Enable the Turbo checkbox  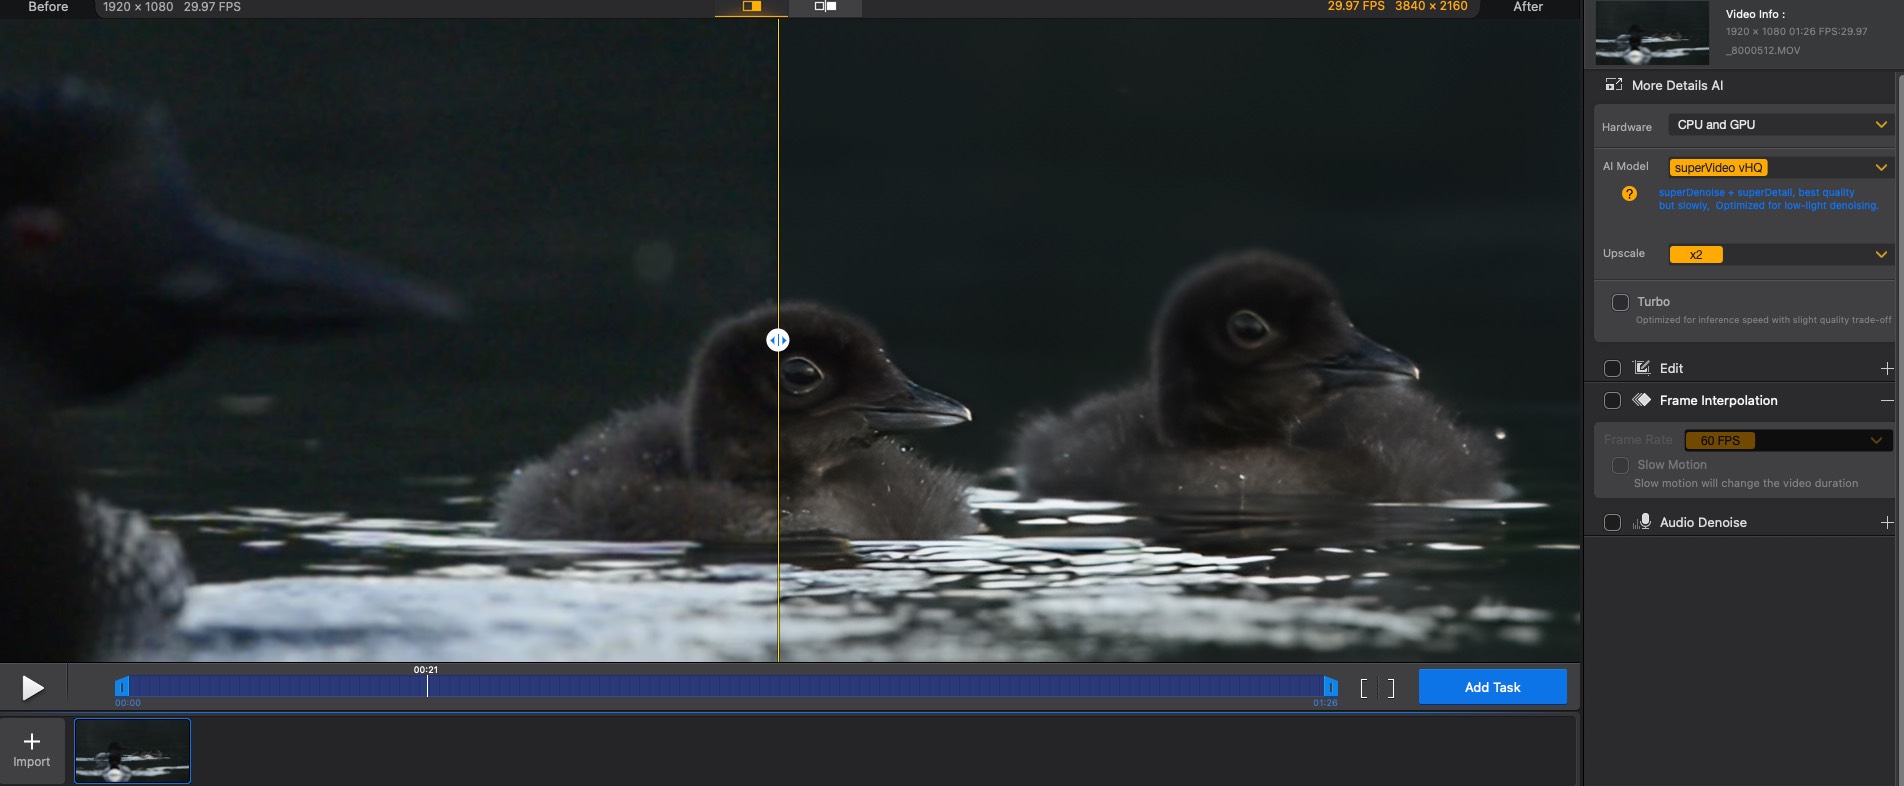tap(1620, 302)
